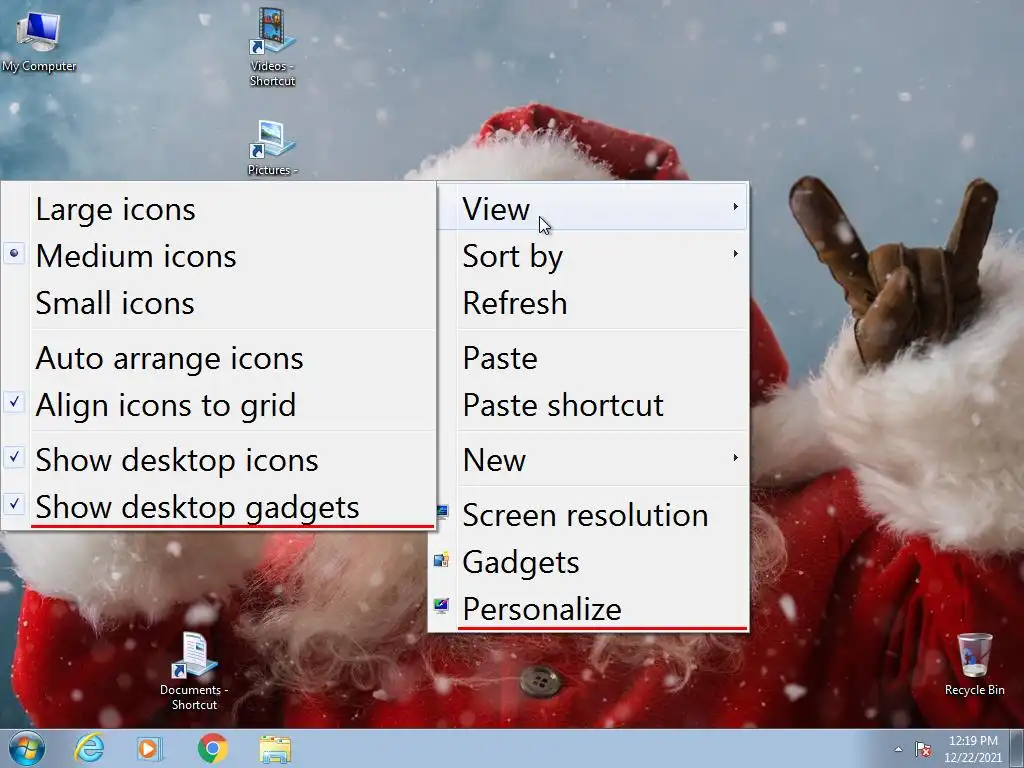Image resolution: width=1024 pixels, height=768 pixels.
Task: Click Paste shortcut in the context menu
Action: [590, 405]
